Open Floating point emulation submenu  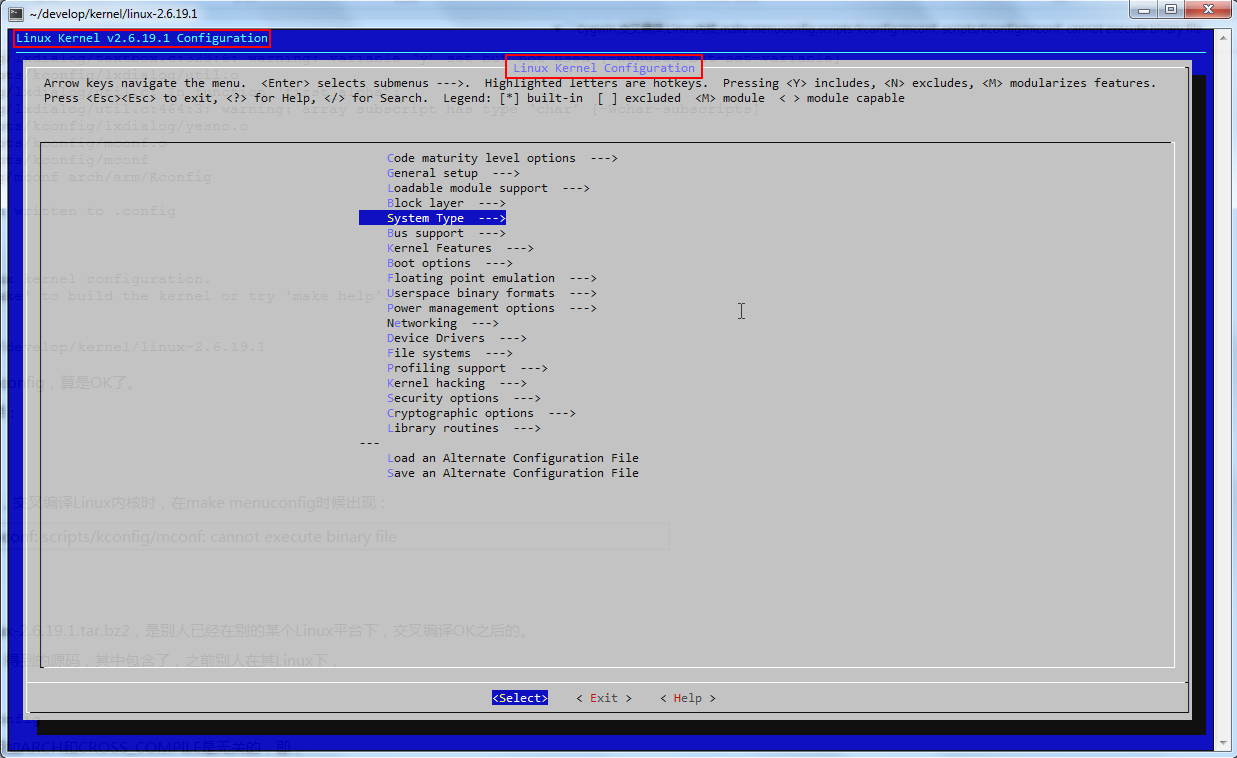492,278
